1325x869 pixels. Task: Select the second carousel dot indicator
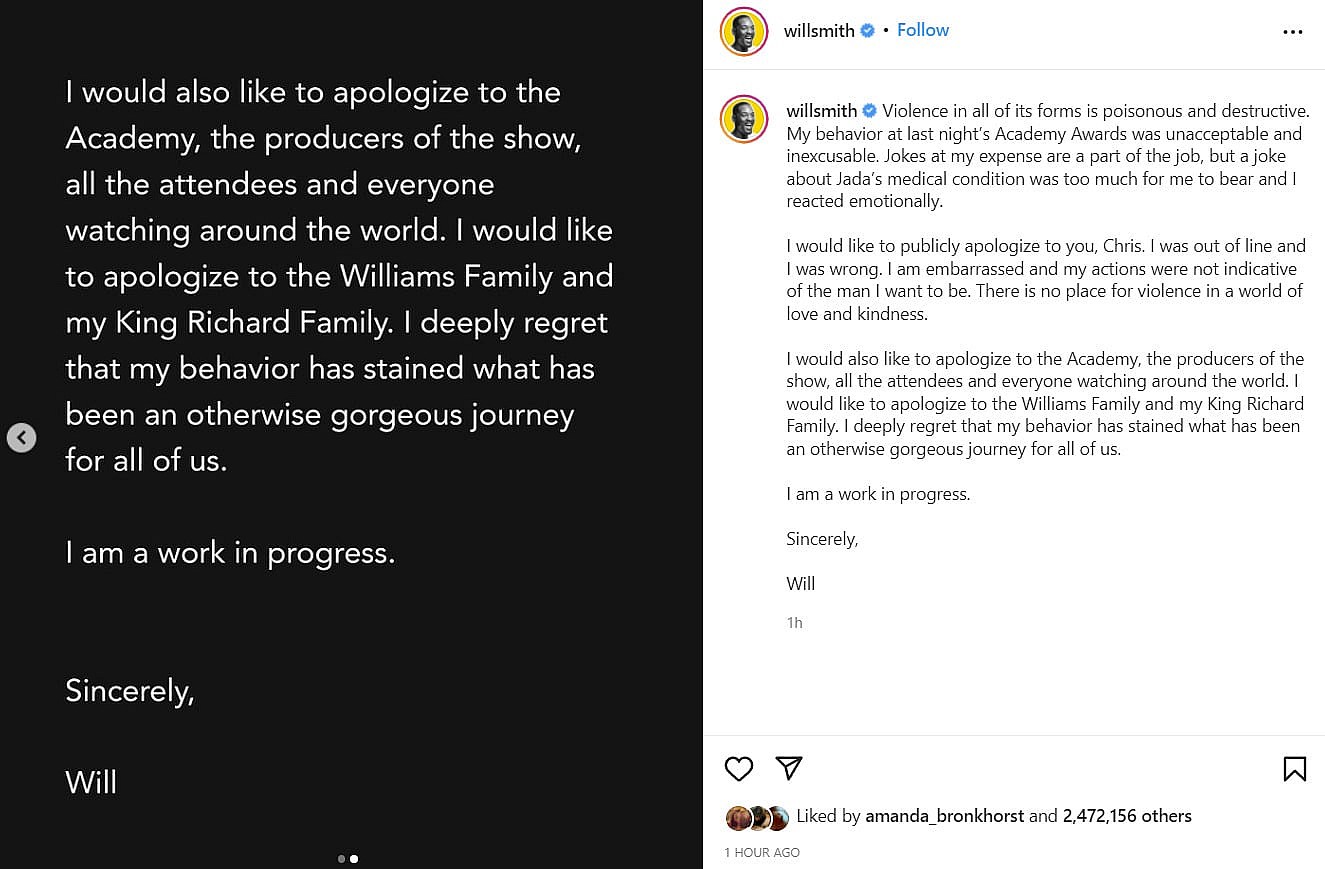[x=354, y=859]
